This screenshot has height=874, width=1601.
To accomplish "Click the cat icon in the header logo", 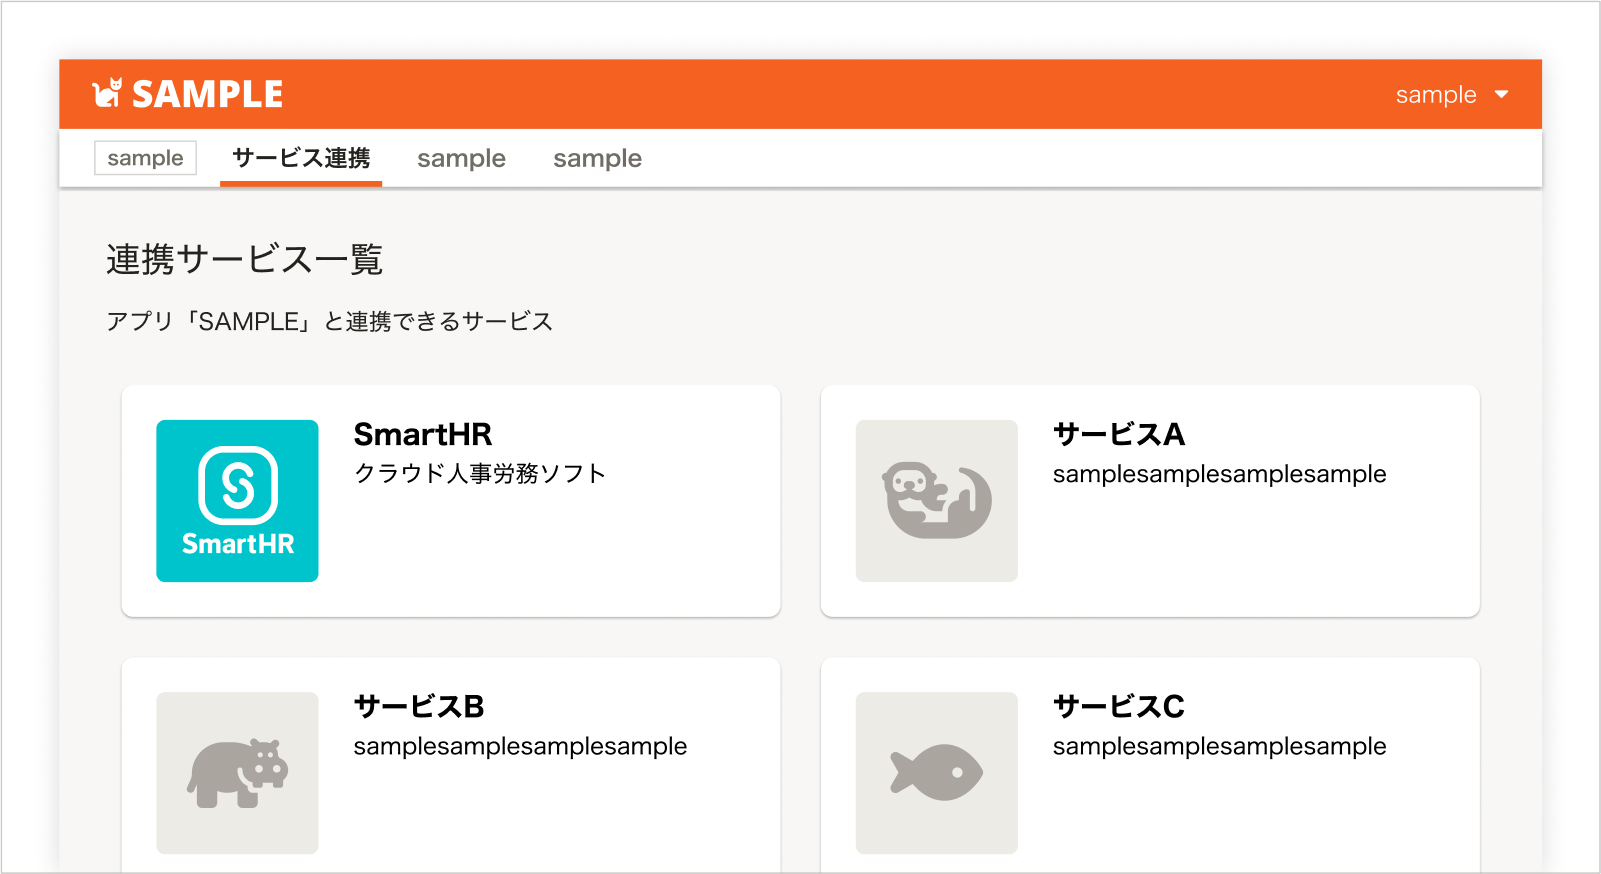I will coord(106,93).
